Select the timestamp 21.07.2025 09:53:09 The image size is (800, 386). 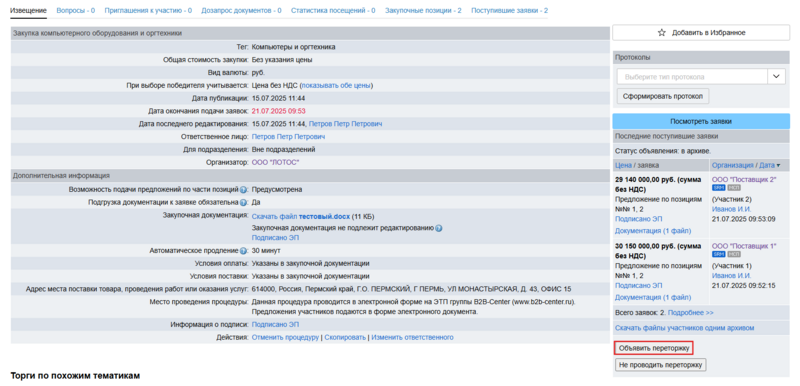(744, 219)
